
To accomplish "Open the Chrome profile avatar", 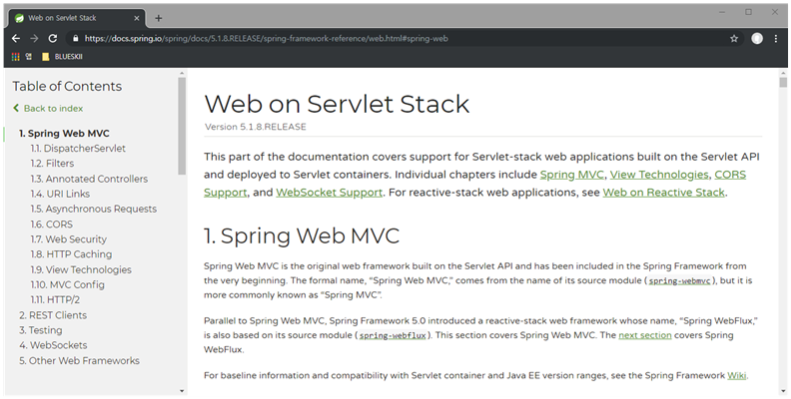I will [757, 38].
